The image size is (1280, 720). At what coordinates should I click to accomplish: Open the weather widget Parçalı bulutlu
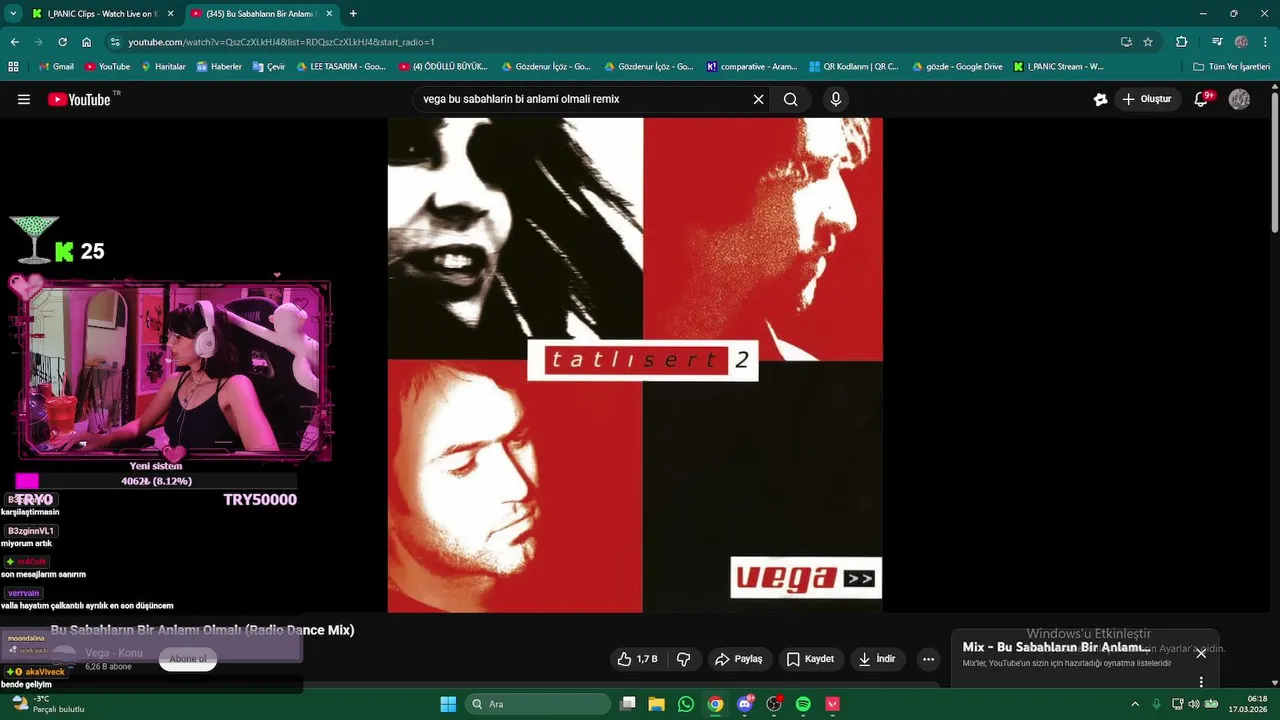48,704
